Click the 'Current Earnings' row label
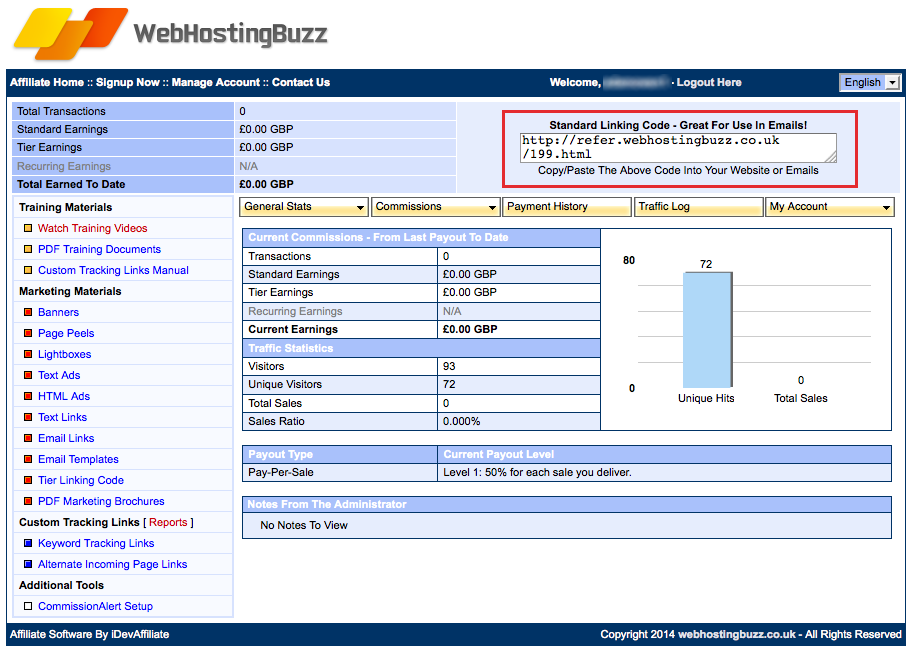 [x=293, y=329]
